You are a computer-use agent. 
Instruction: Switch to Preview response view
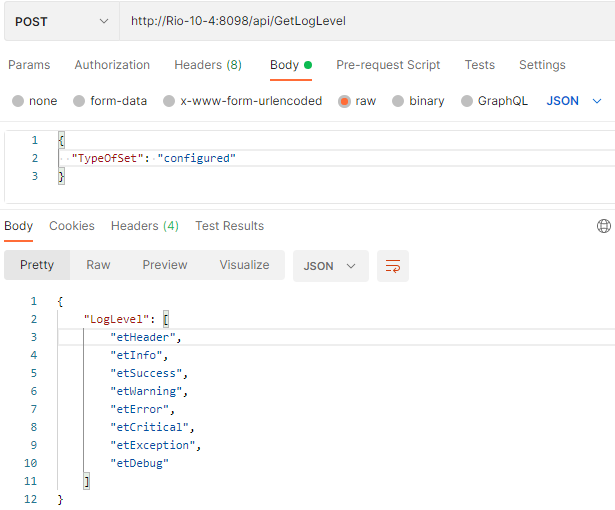point(165,265)
